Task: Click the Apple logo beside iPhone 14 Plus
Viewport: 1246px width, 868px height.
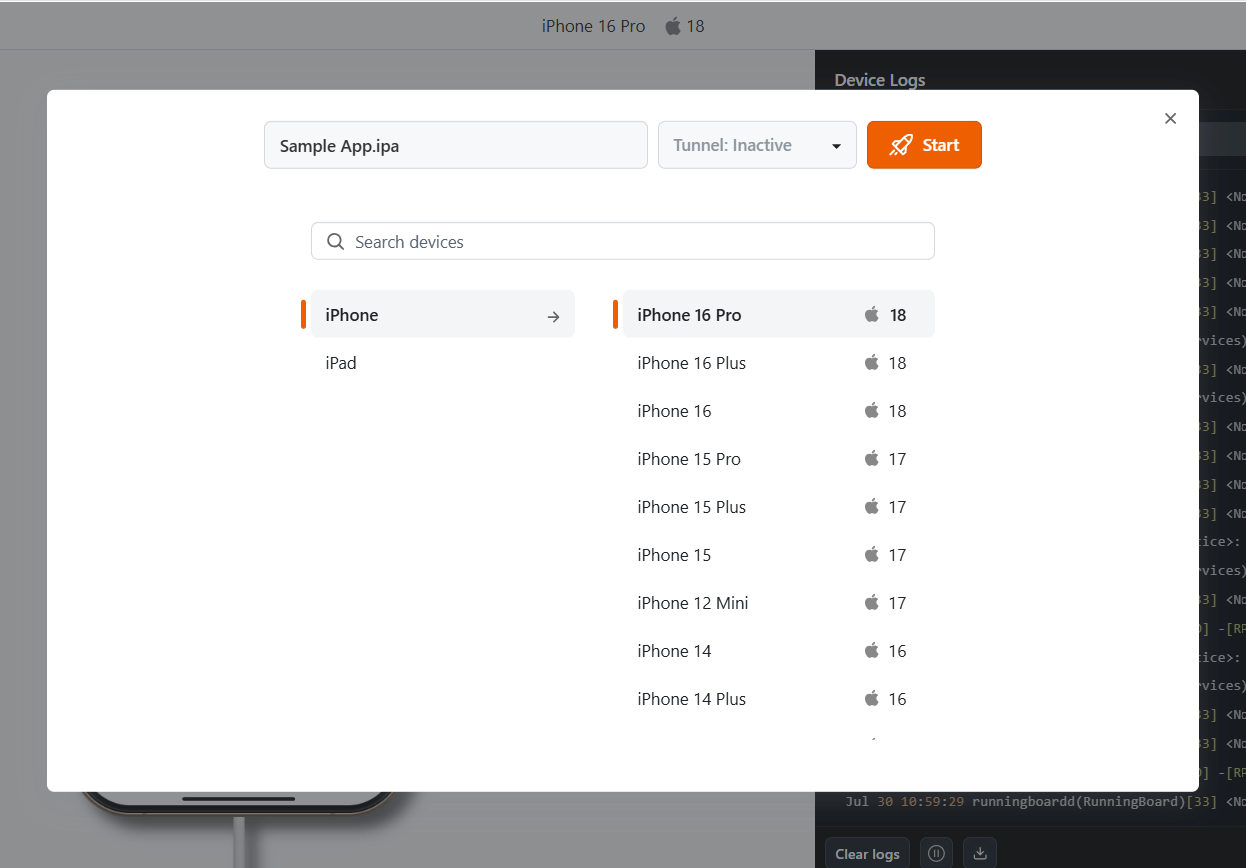Action: tap(872, 699)
